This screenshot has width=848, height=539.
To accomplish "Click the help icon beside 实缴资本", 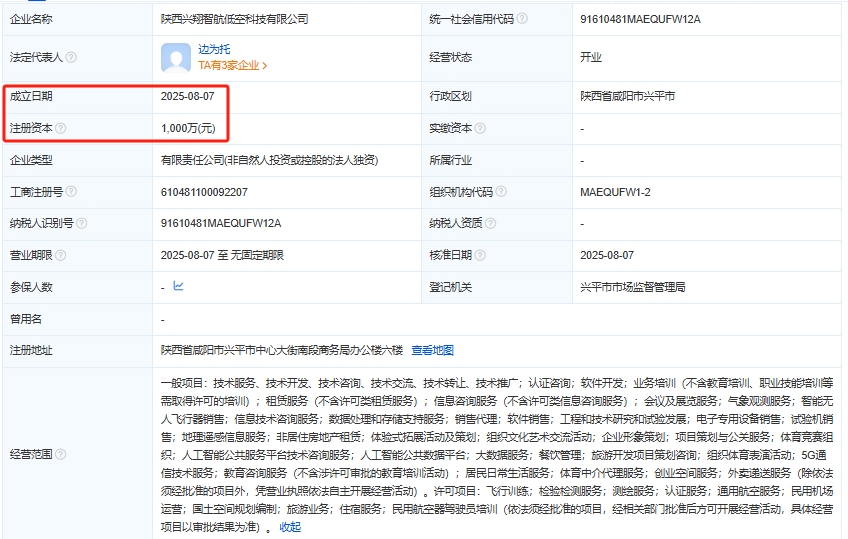I will pyautogui.click(x=480, y=128).
